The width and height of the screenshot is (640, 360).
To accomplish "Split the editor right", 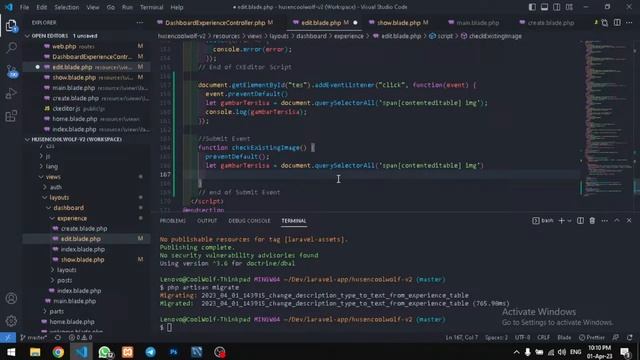I will [x=617, y=23].
